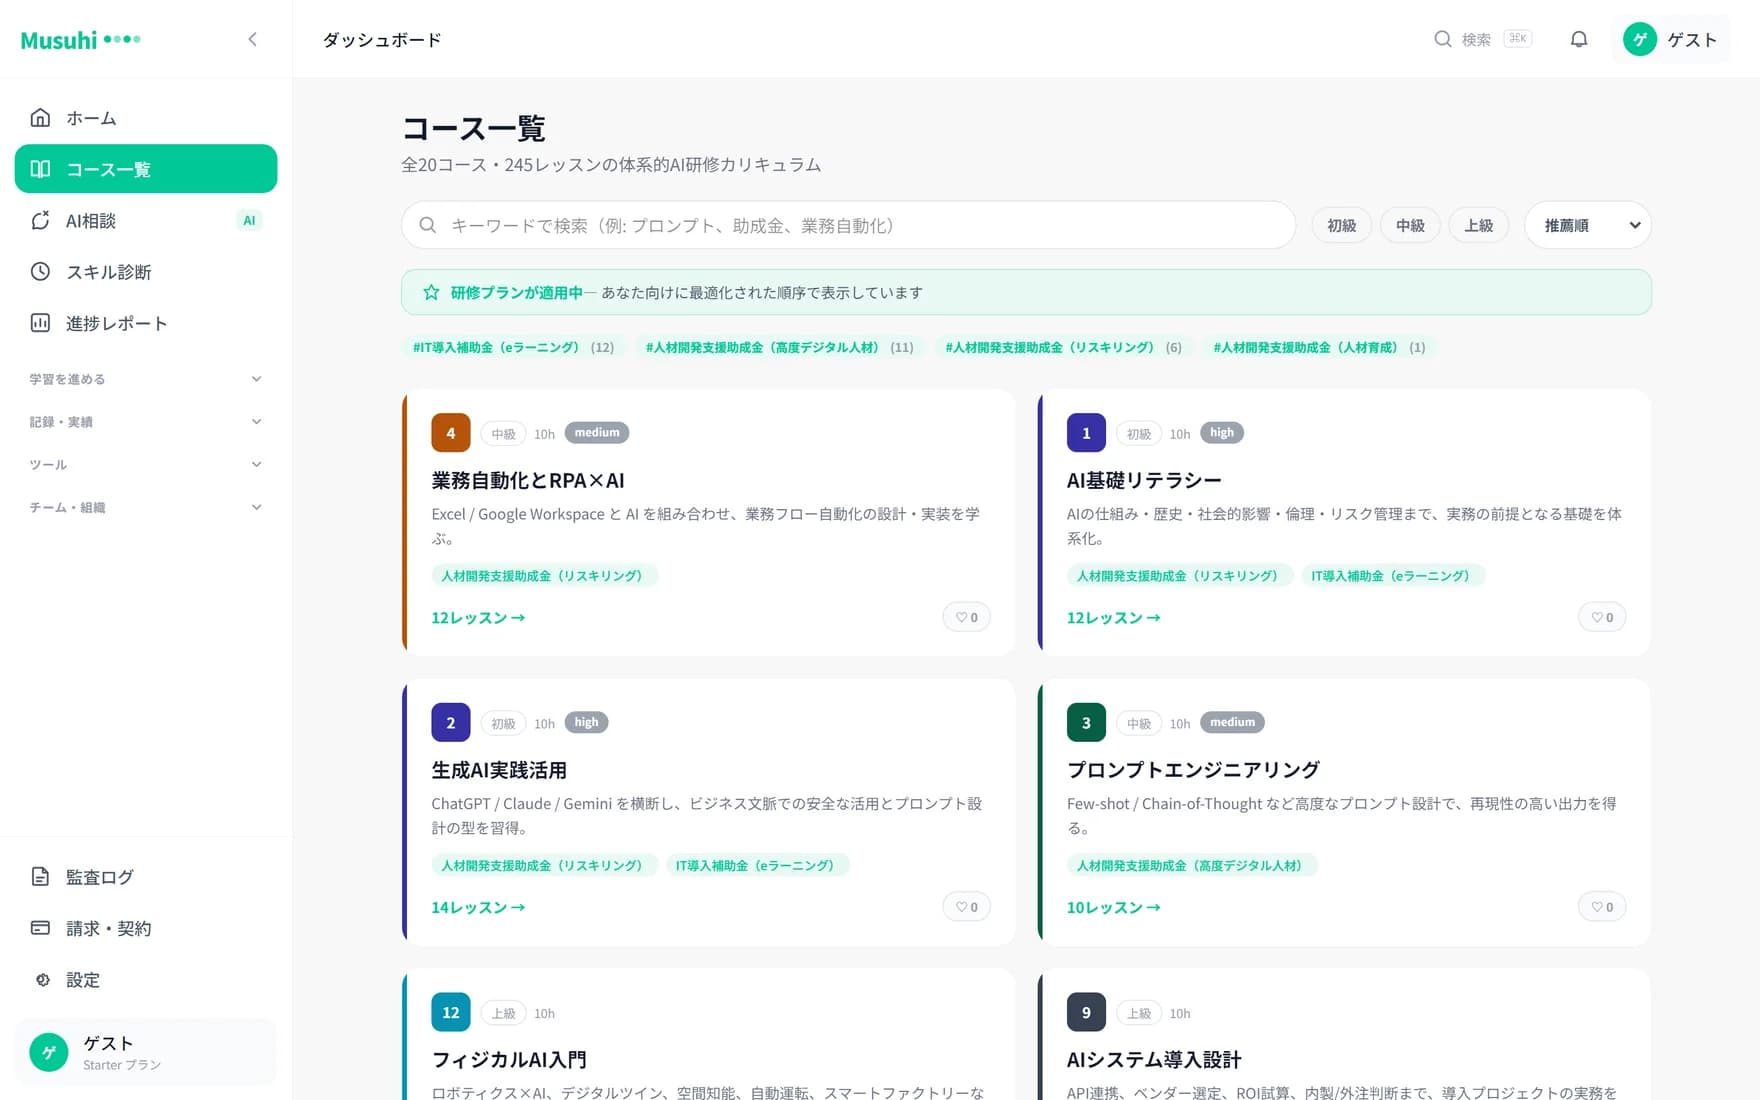Open the 10レッスン link
The width and height of the screenshot is (1760, 1100).
1113,907
